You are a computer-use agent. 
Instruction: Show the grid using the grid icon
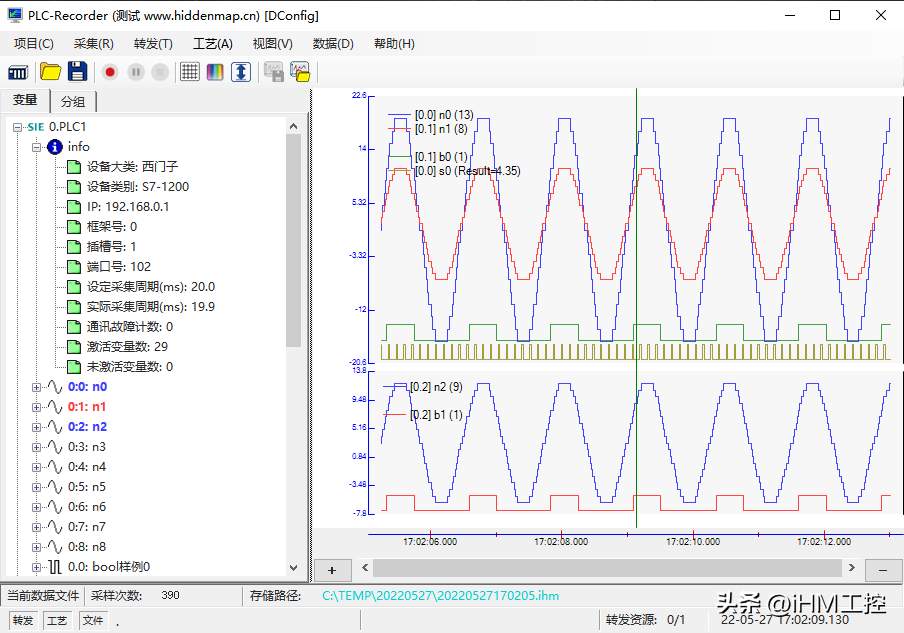click(189, 72)
